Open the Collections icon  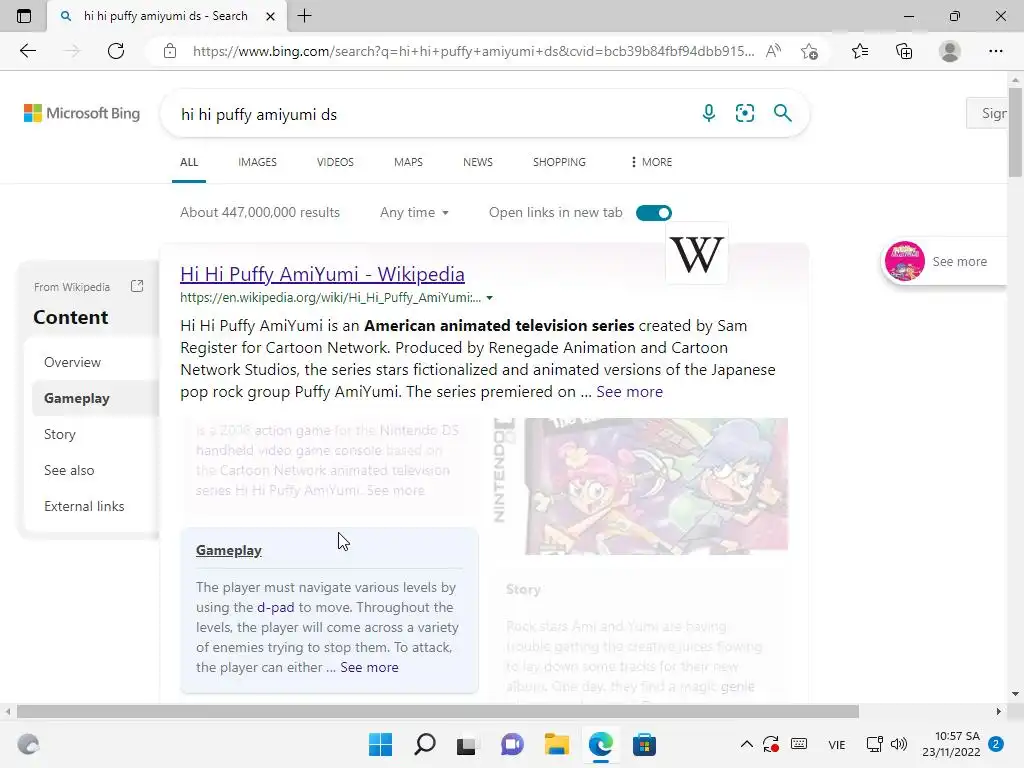pyautogui.click(x=904, y=51)
